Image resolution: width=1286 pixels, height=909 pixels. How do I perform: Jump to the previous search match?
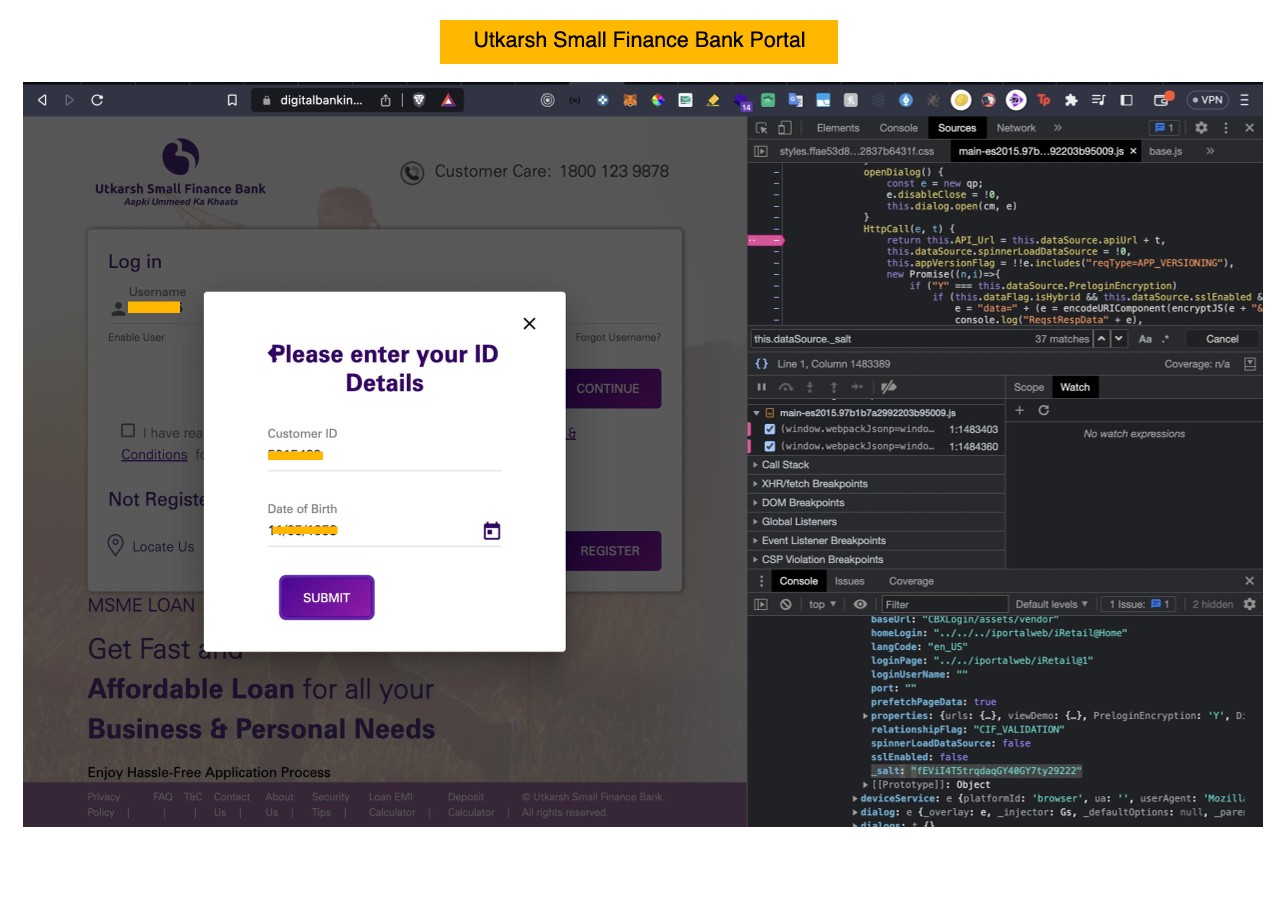point(1102,339)
